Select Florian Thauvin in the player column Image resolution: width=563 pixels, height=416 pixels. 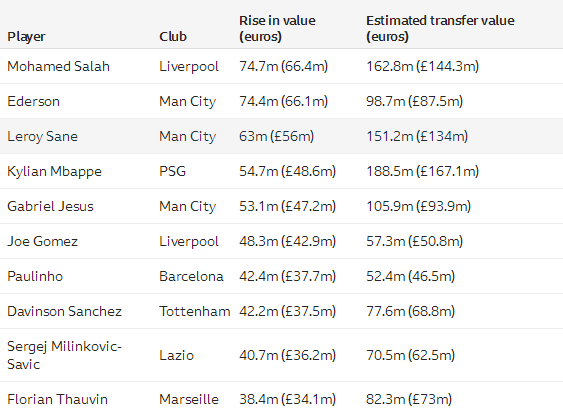pyautogui.click(x=57, y=399)
